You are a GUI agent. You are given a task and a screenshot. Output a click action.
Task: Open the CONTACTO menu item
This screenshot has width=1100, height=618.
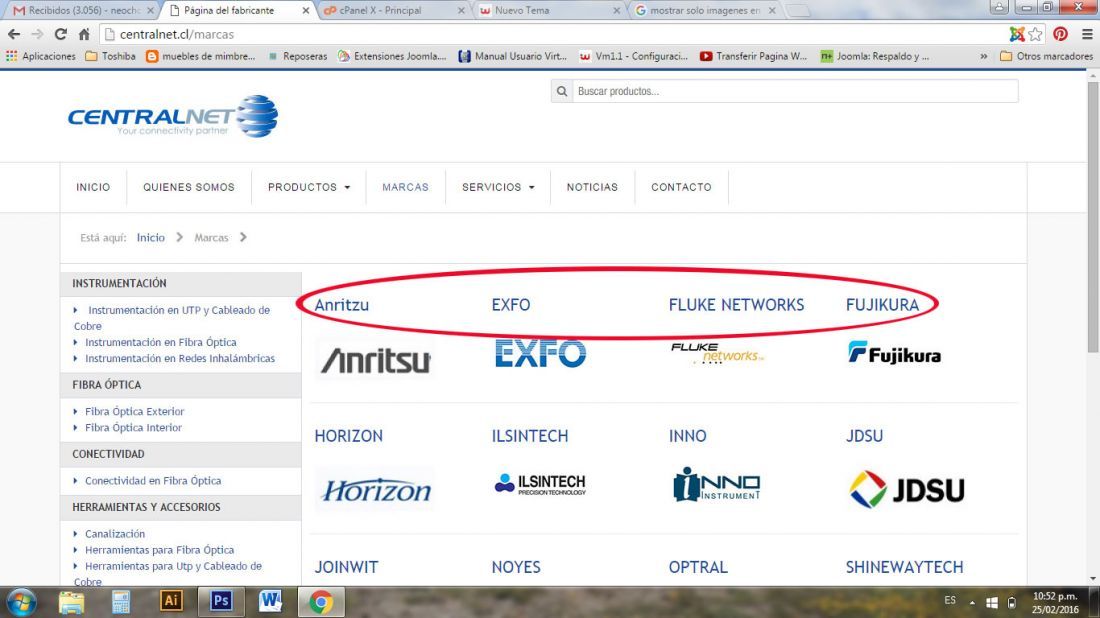point(681,187)
